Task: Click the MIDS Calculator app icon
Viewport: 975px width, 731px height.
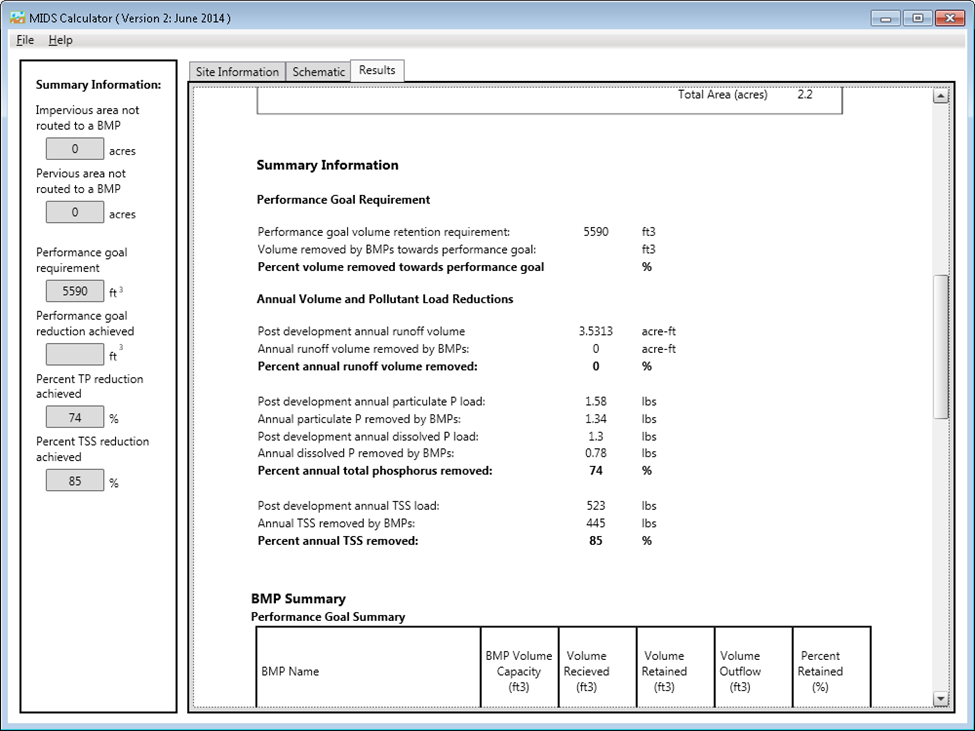Action: (16, 18)
